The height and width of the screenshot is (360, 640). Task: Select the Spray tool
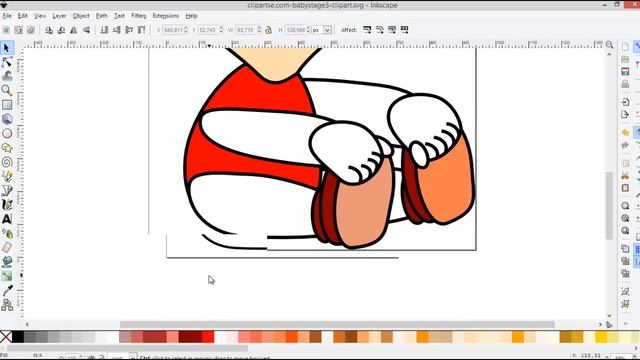coord(7,233)
